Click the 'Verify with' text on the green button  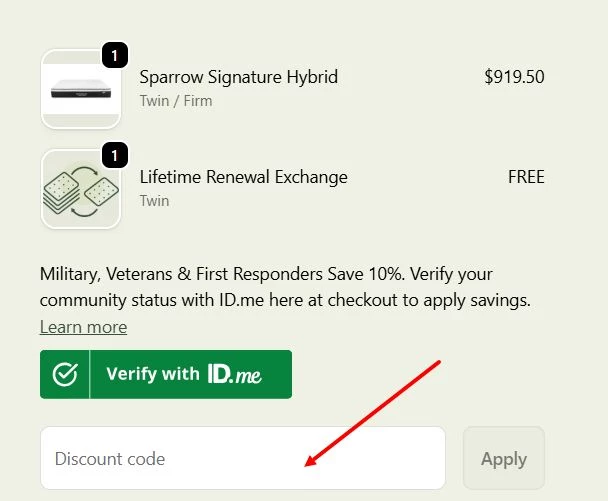pyautogui.click(x=152, y=374)
